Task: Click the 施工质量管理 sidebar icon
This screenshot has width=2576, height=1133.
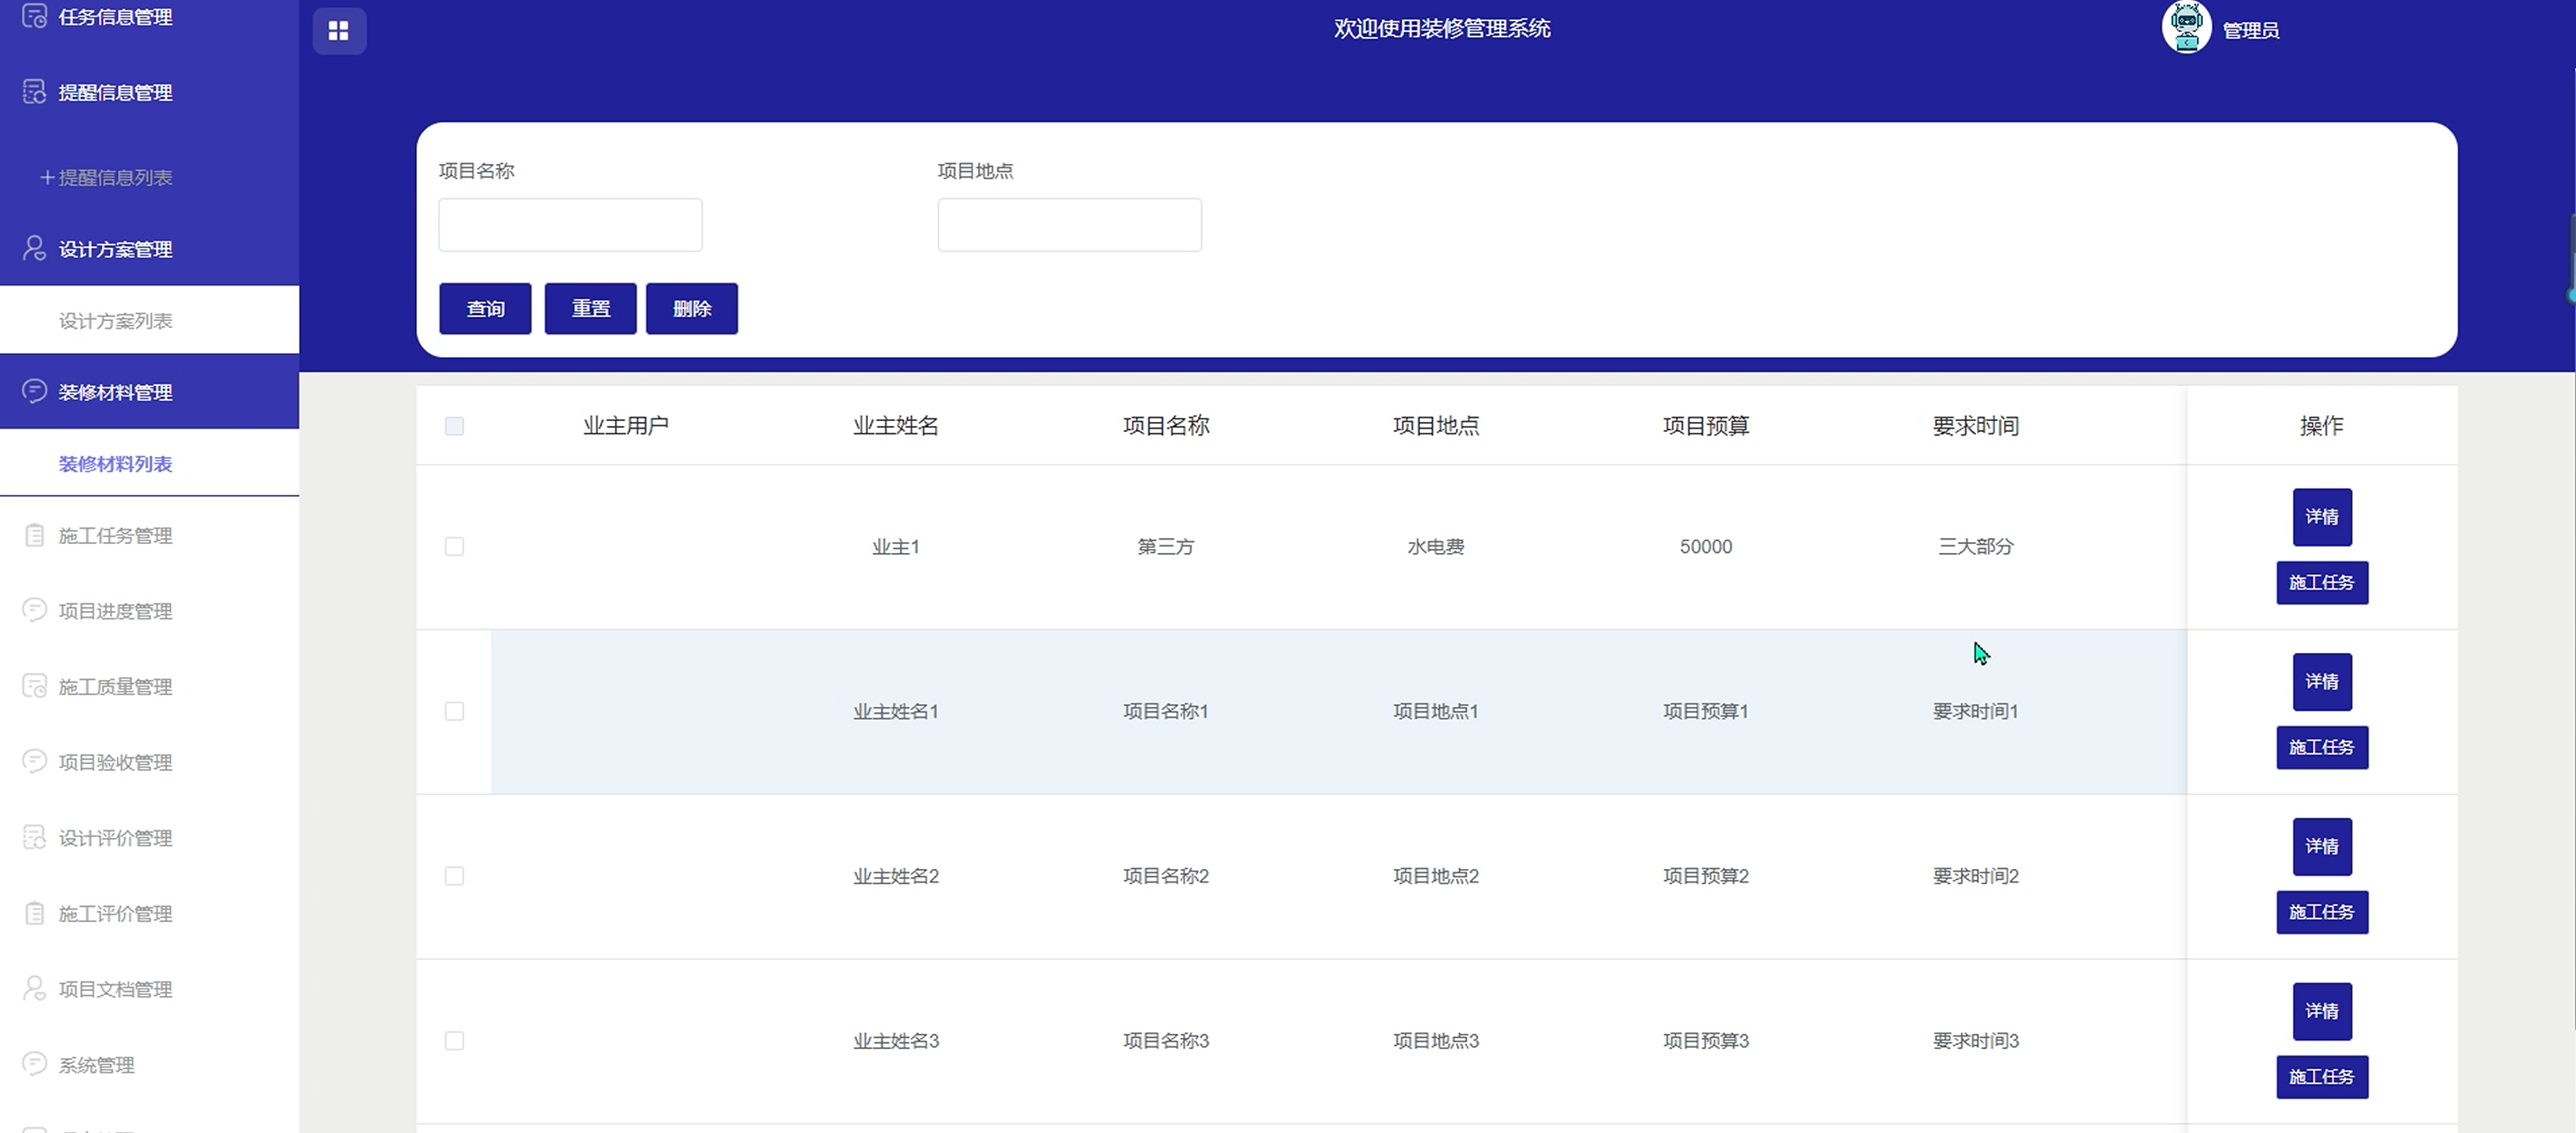Action: pyautogui.click(x=34, y=686)
